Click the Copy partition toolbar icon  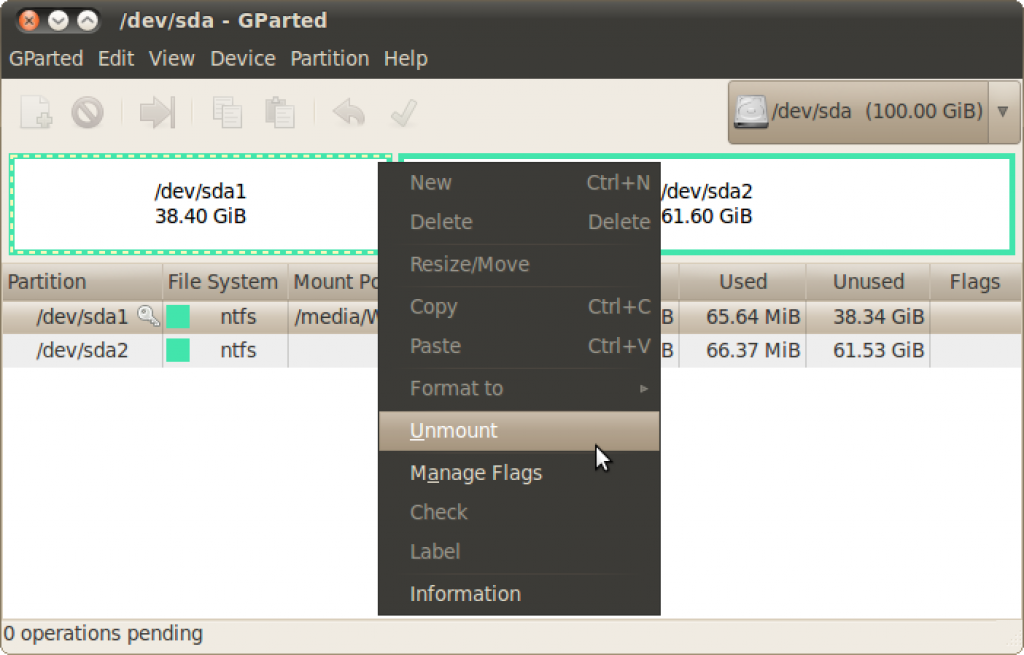[227, 112]
